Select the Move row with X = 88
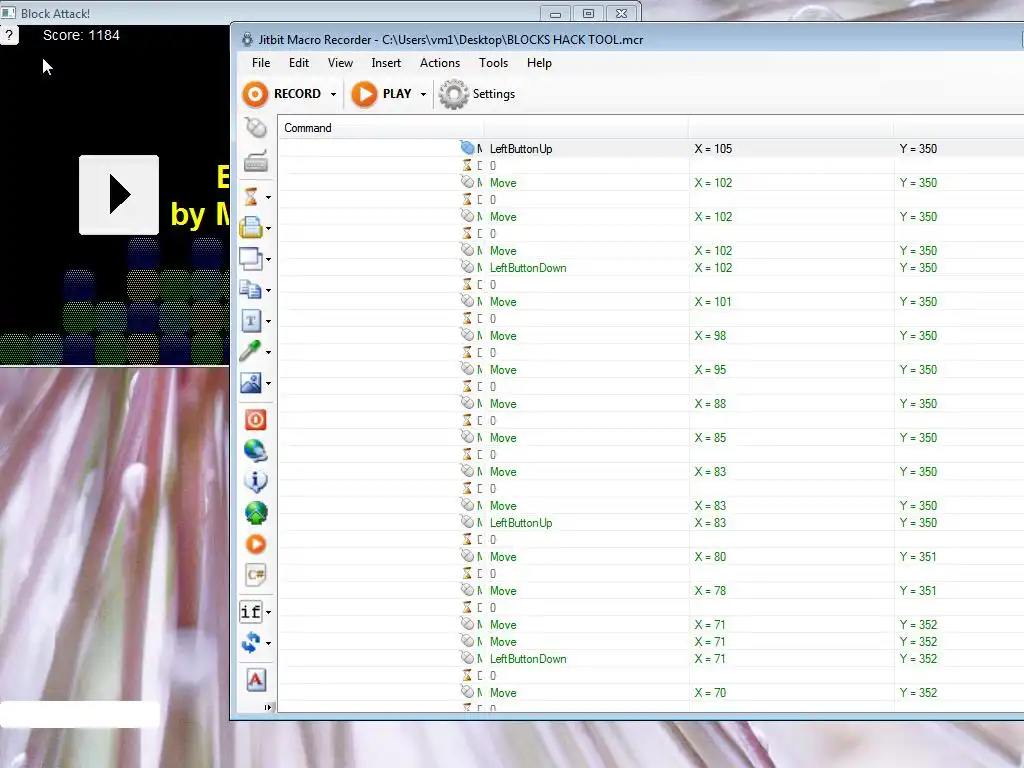This screenshot has width=1024, height=768. coord(650,404)
